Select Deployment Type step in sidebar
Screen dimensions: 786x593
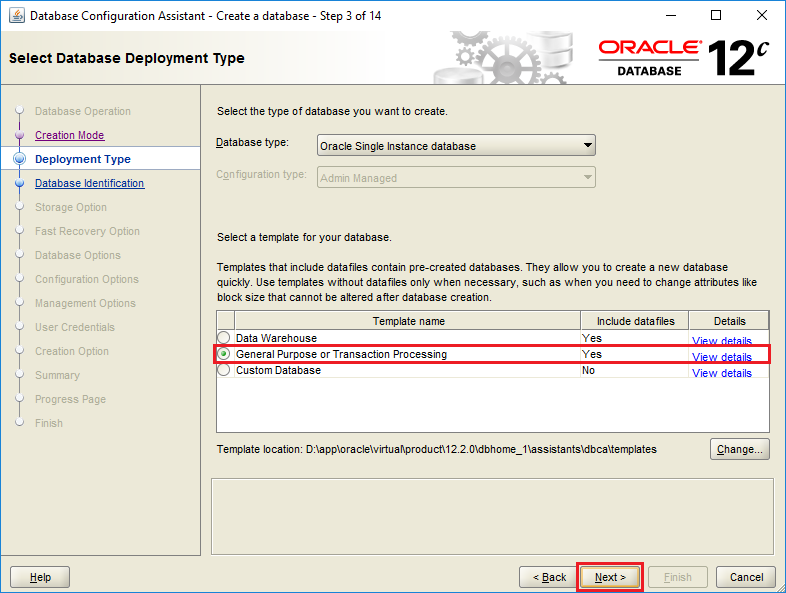tap(83, 159)
